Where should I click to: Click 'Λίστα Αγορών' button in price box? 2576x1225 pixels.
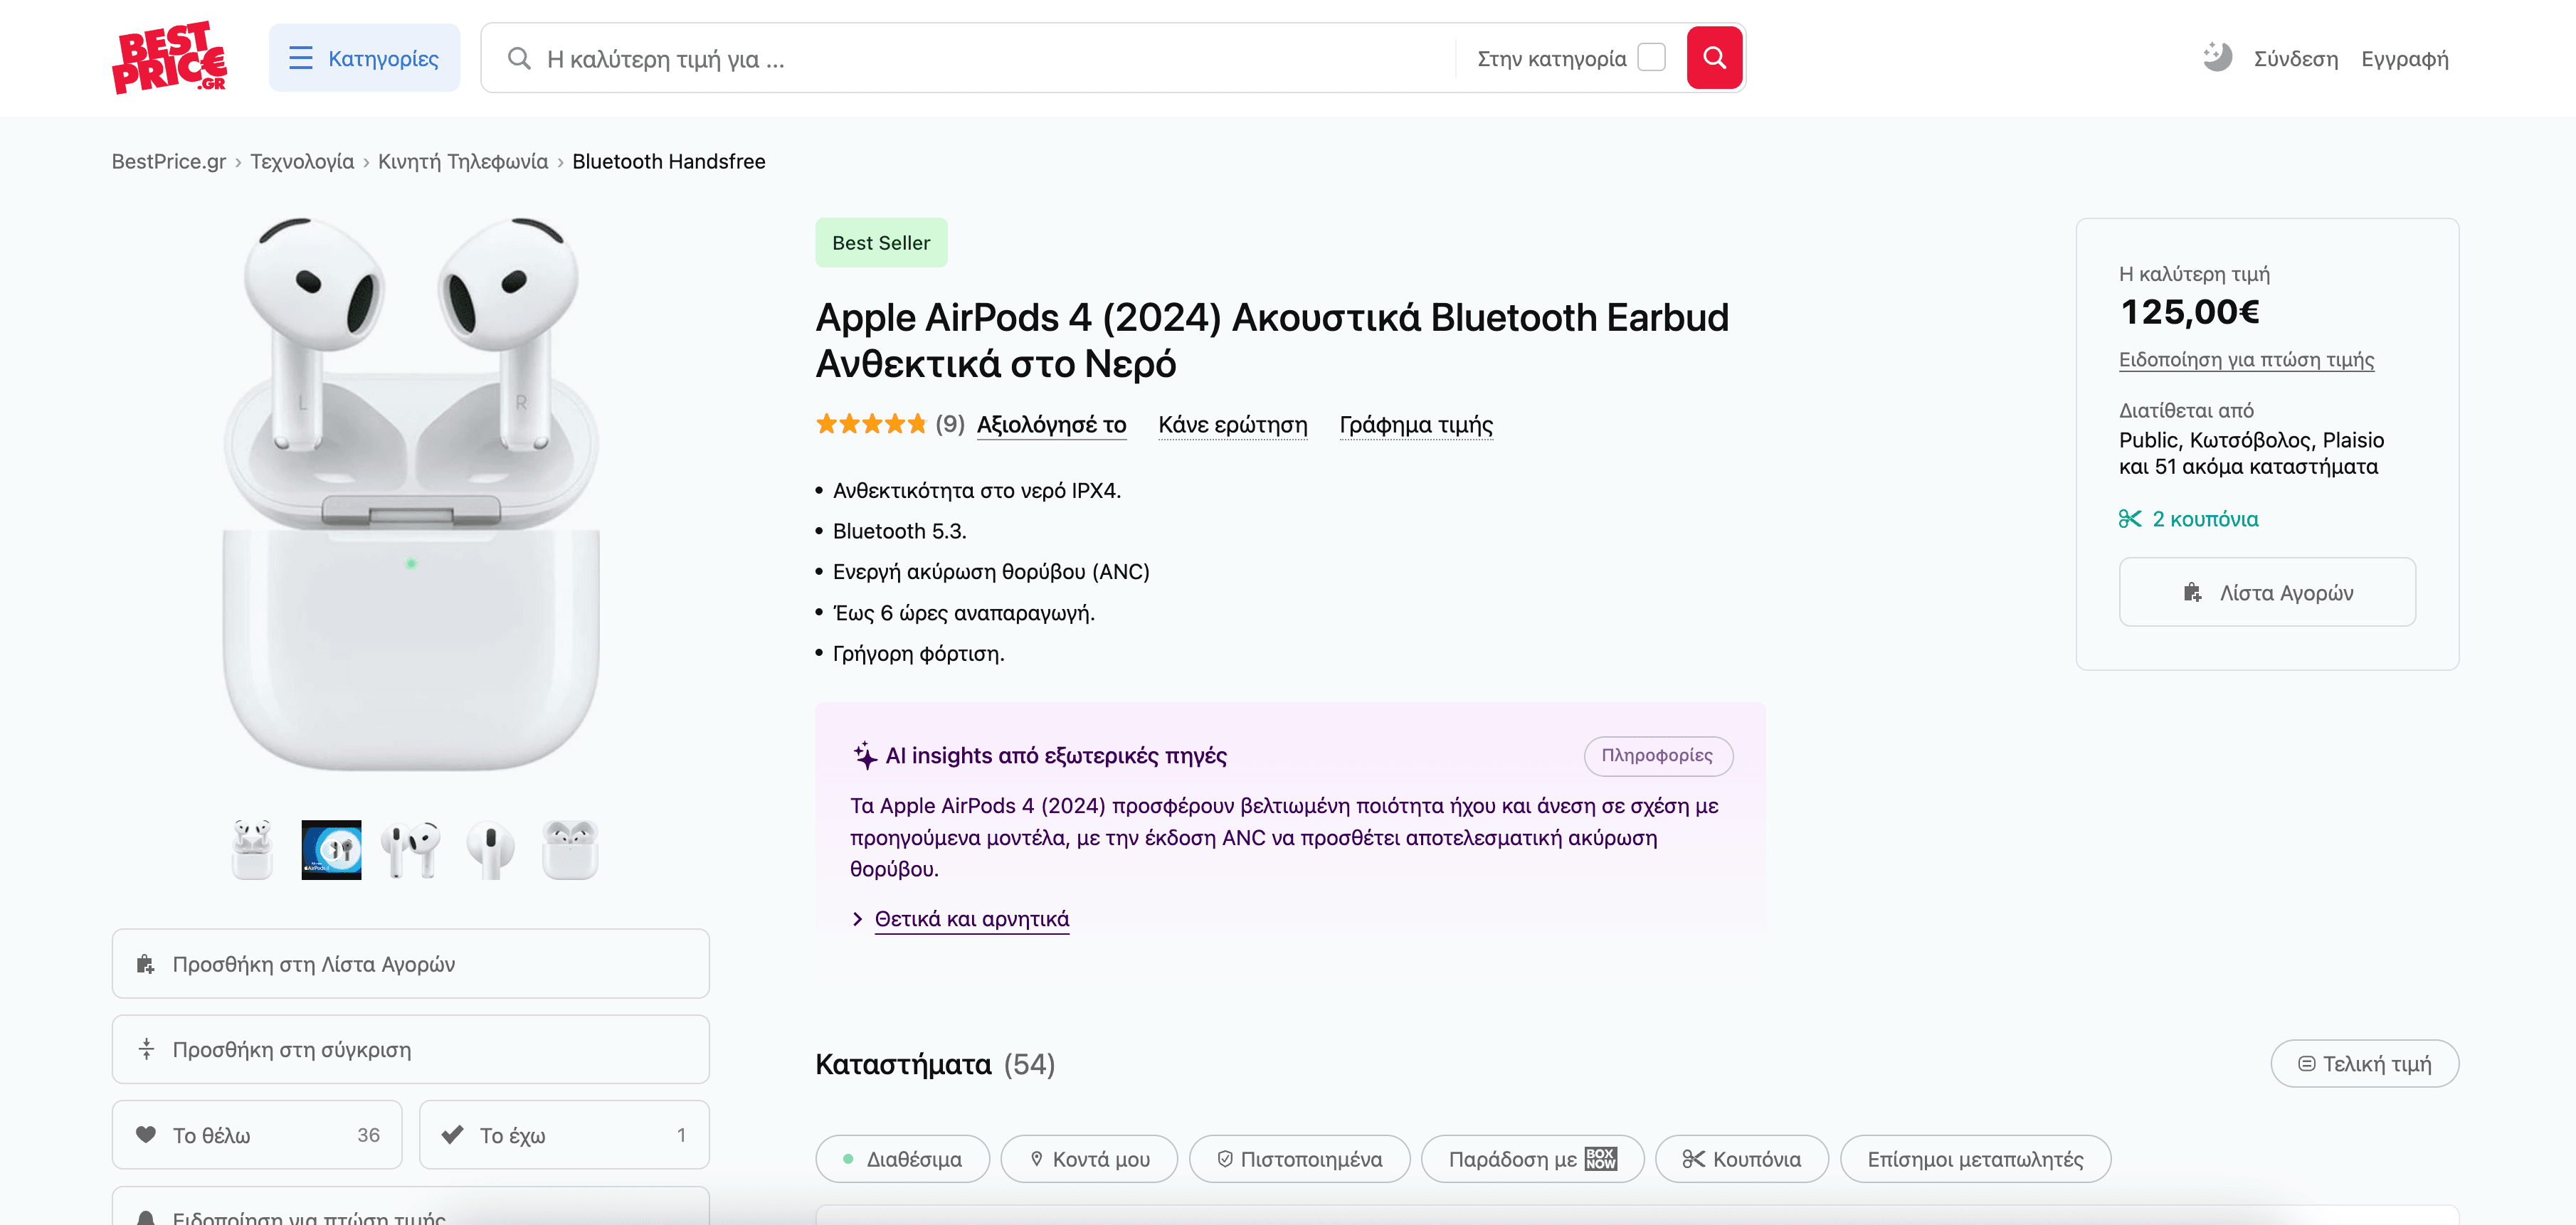pos(2267,593)
